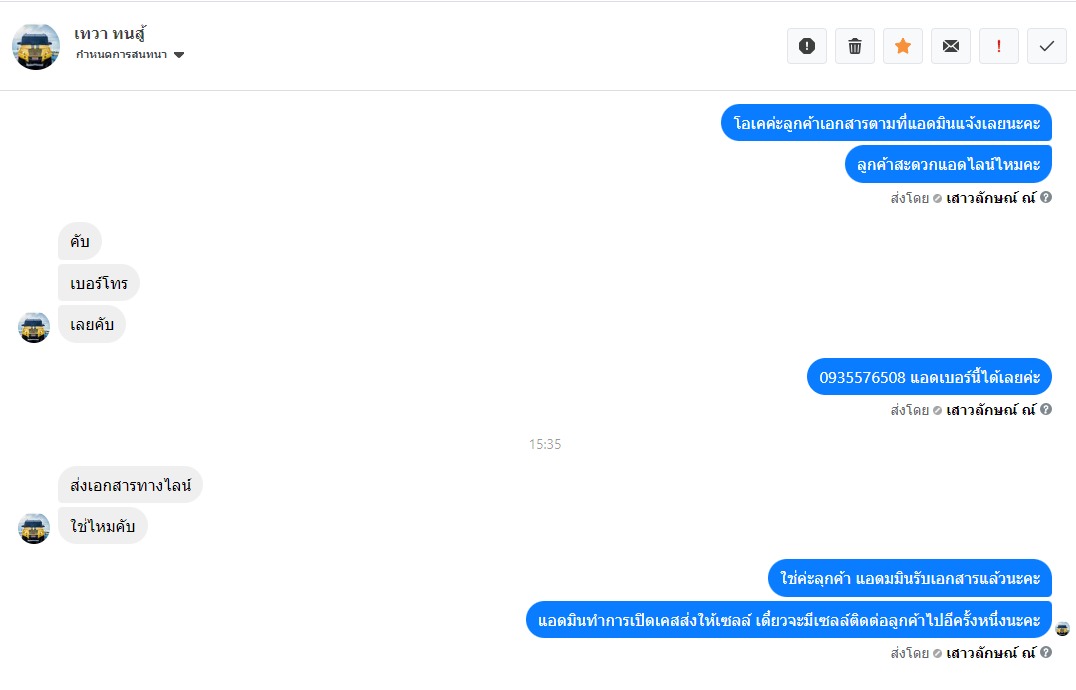1076x690 pixels.
Task: Click the ลูกค้าสะดวกแอดไลน์ไหมคะ message bubble
Action: 948,164
